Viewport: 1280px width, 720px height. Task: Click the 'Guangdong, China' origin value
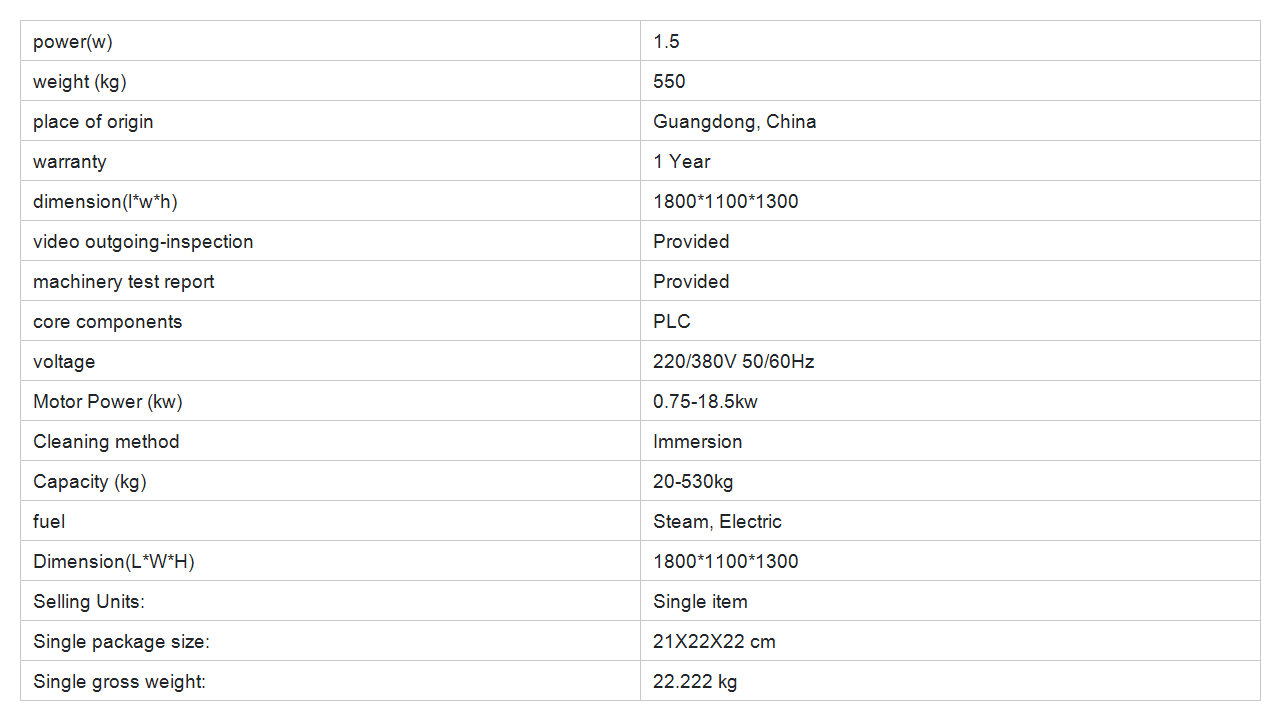tap(734, 121)
